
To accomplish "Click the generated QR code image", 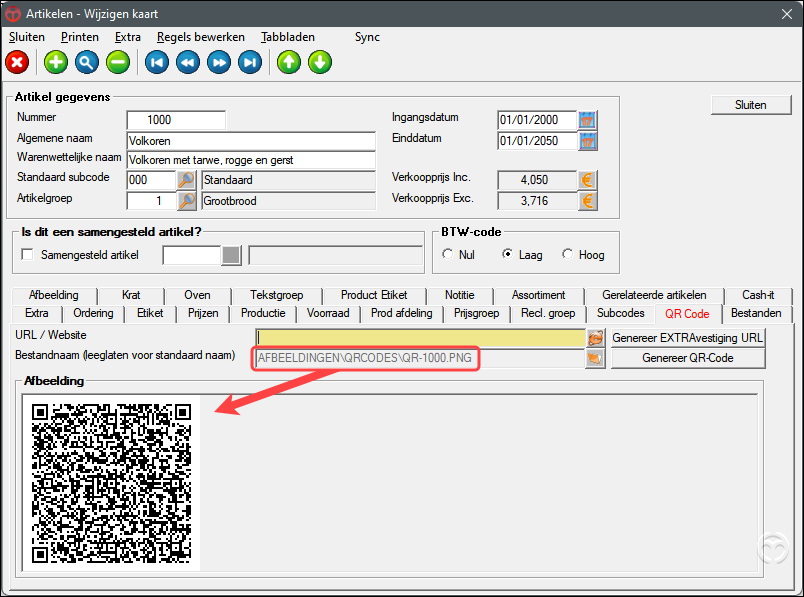I will (x=111, y=483).
